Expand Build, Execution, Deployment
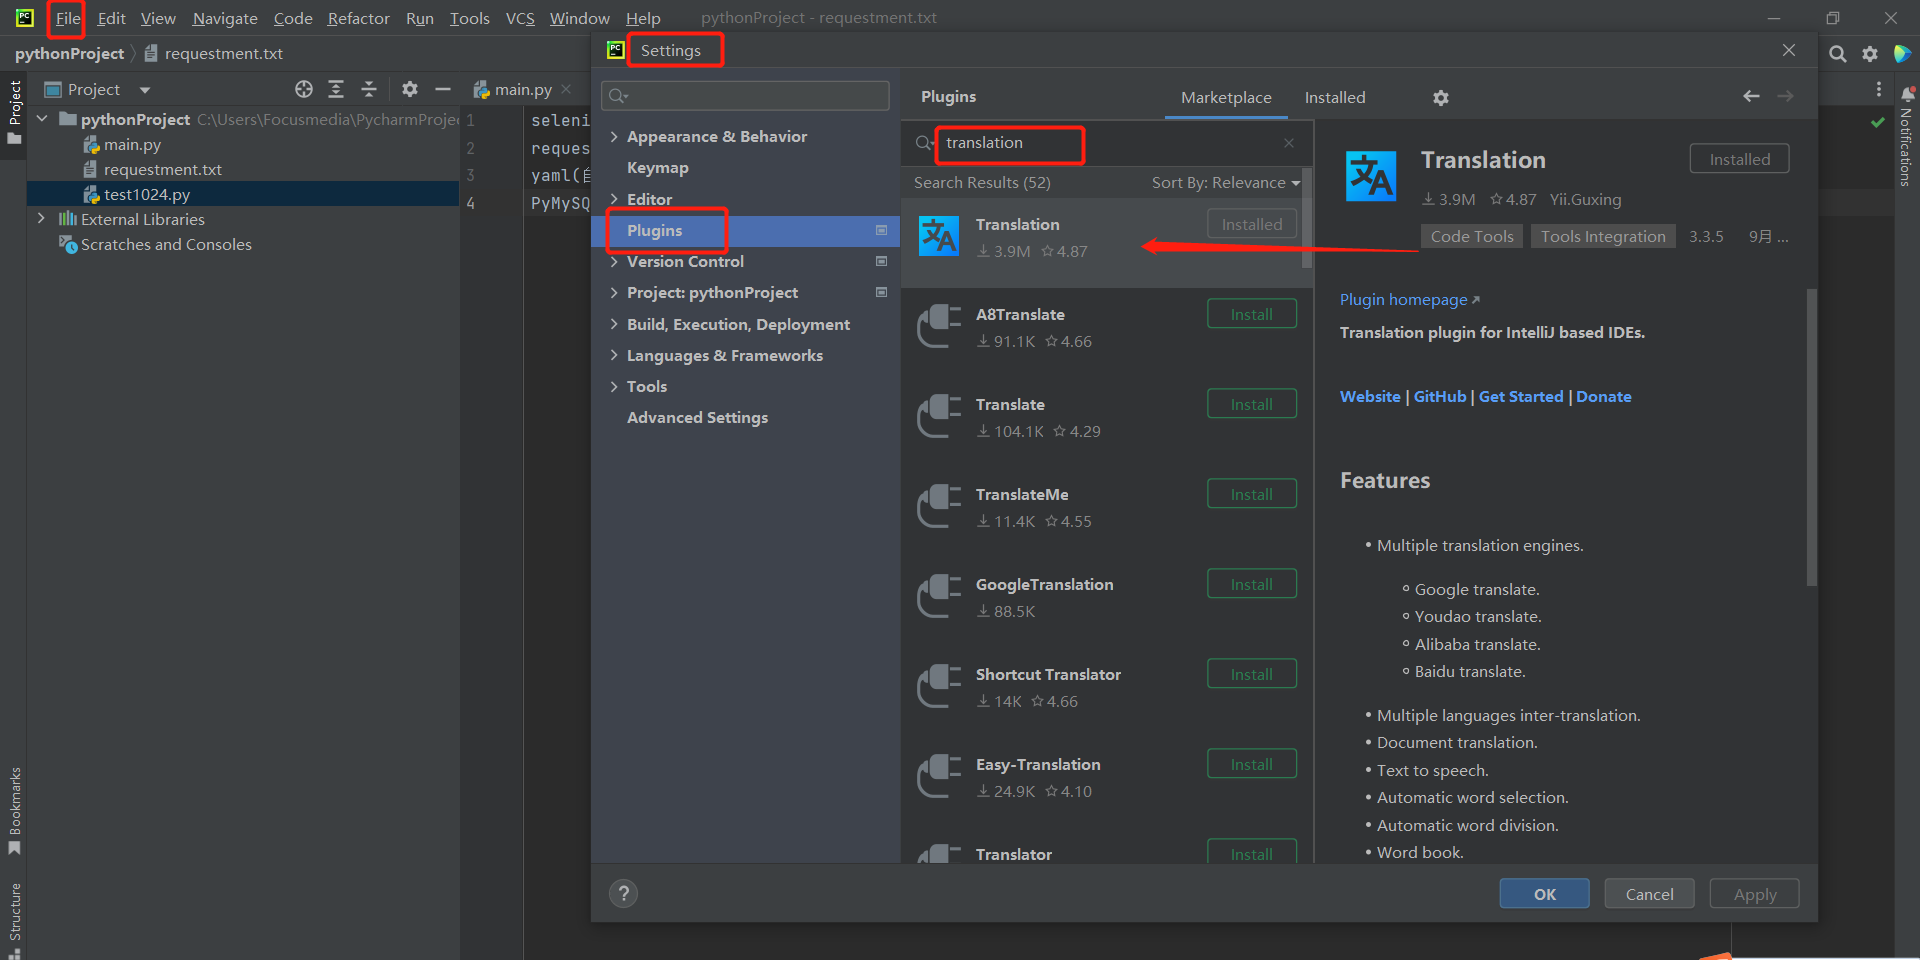 click(x=614, y=325)
